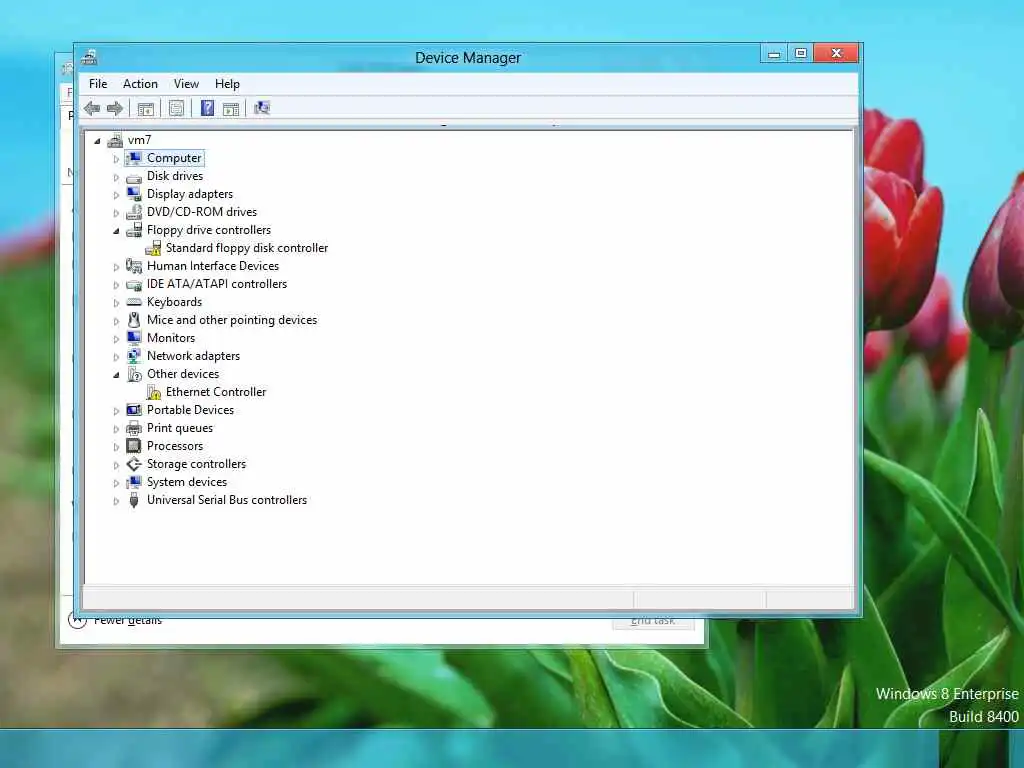Click the Keyboards icon
Viewport: 1024px width, 768px height.
(134, 302)
